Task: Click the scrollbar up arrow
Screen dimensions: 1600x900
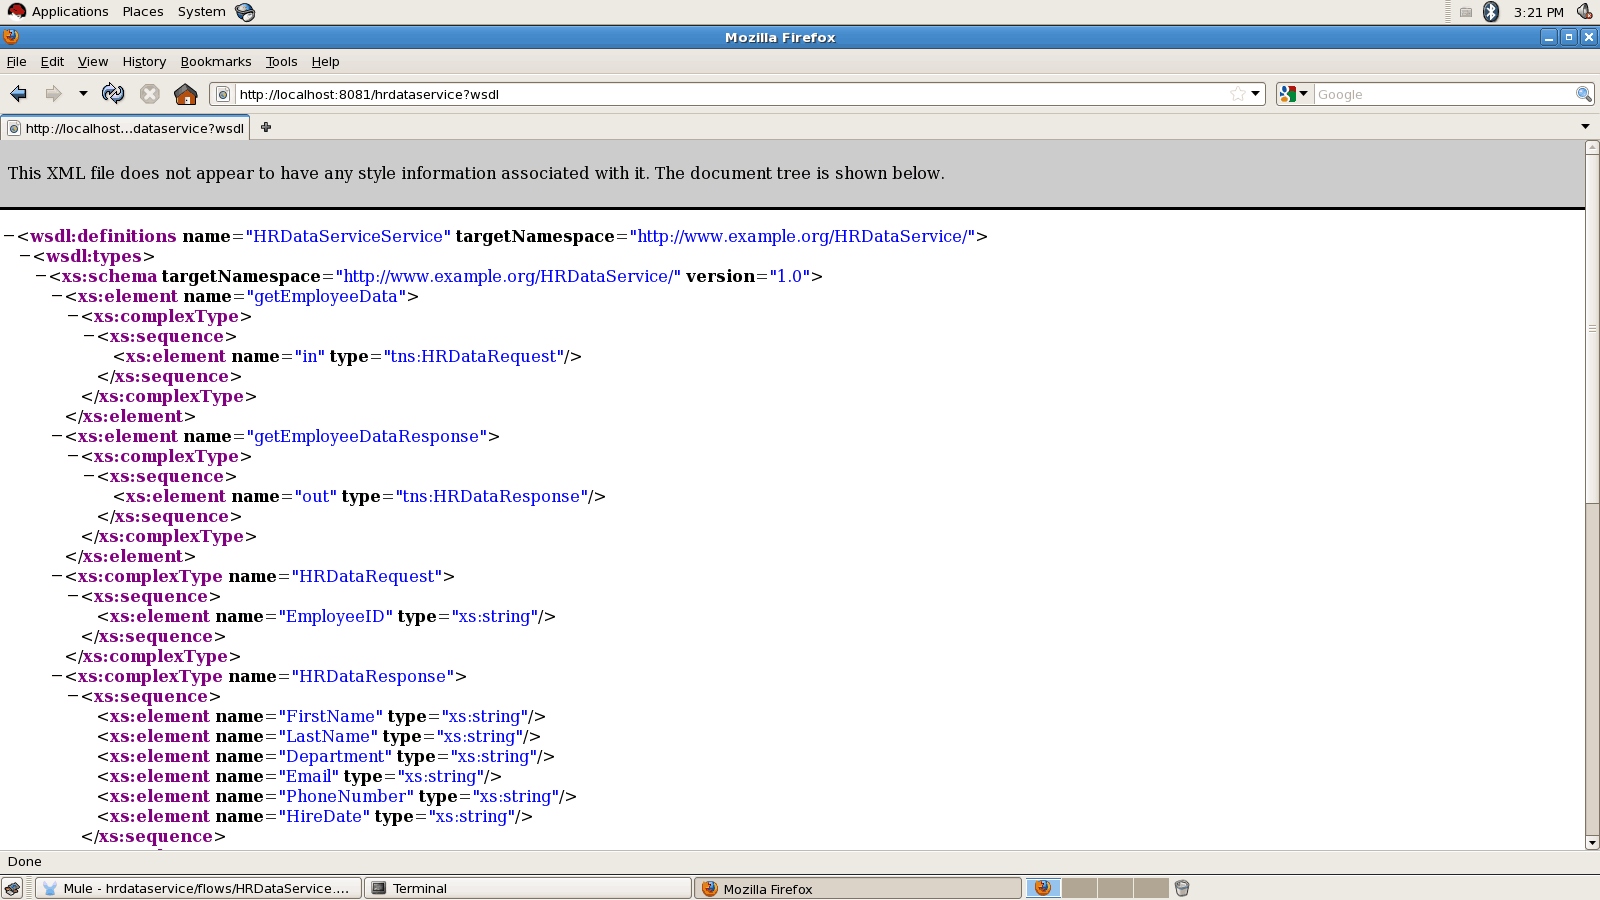Action: point(1592,148)
